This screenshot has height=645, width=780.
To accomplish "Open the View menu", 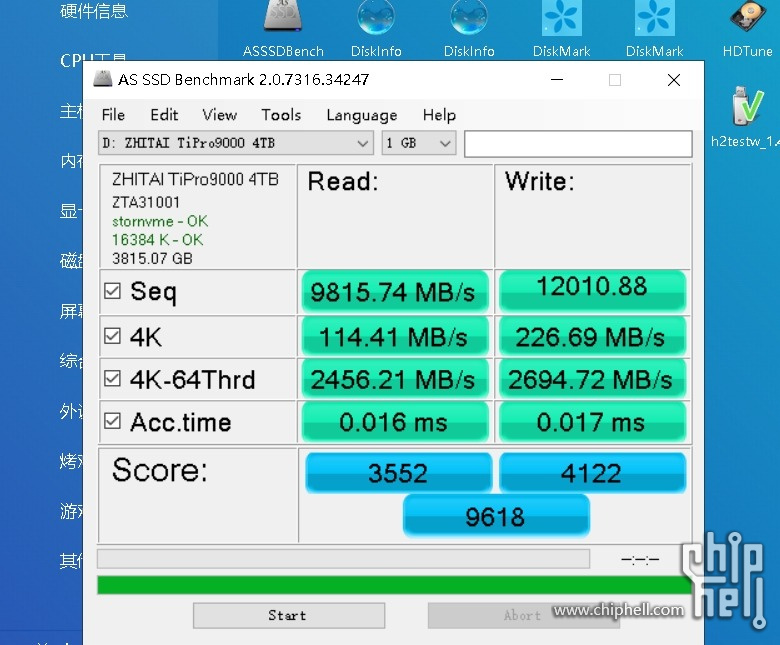I will (219, 115).
